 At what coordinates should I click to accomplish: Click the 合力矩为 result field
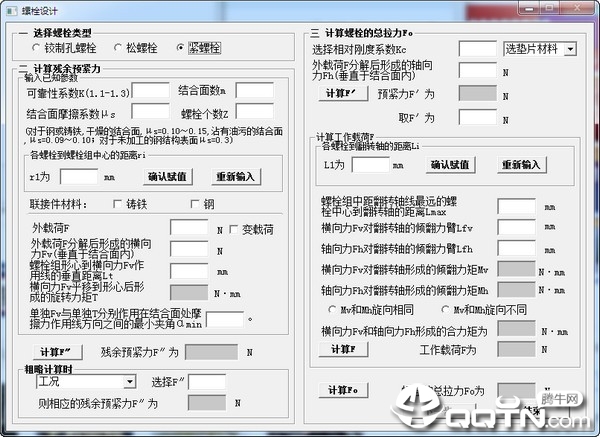point(517,329)
